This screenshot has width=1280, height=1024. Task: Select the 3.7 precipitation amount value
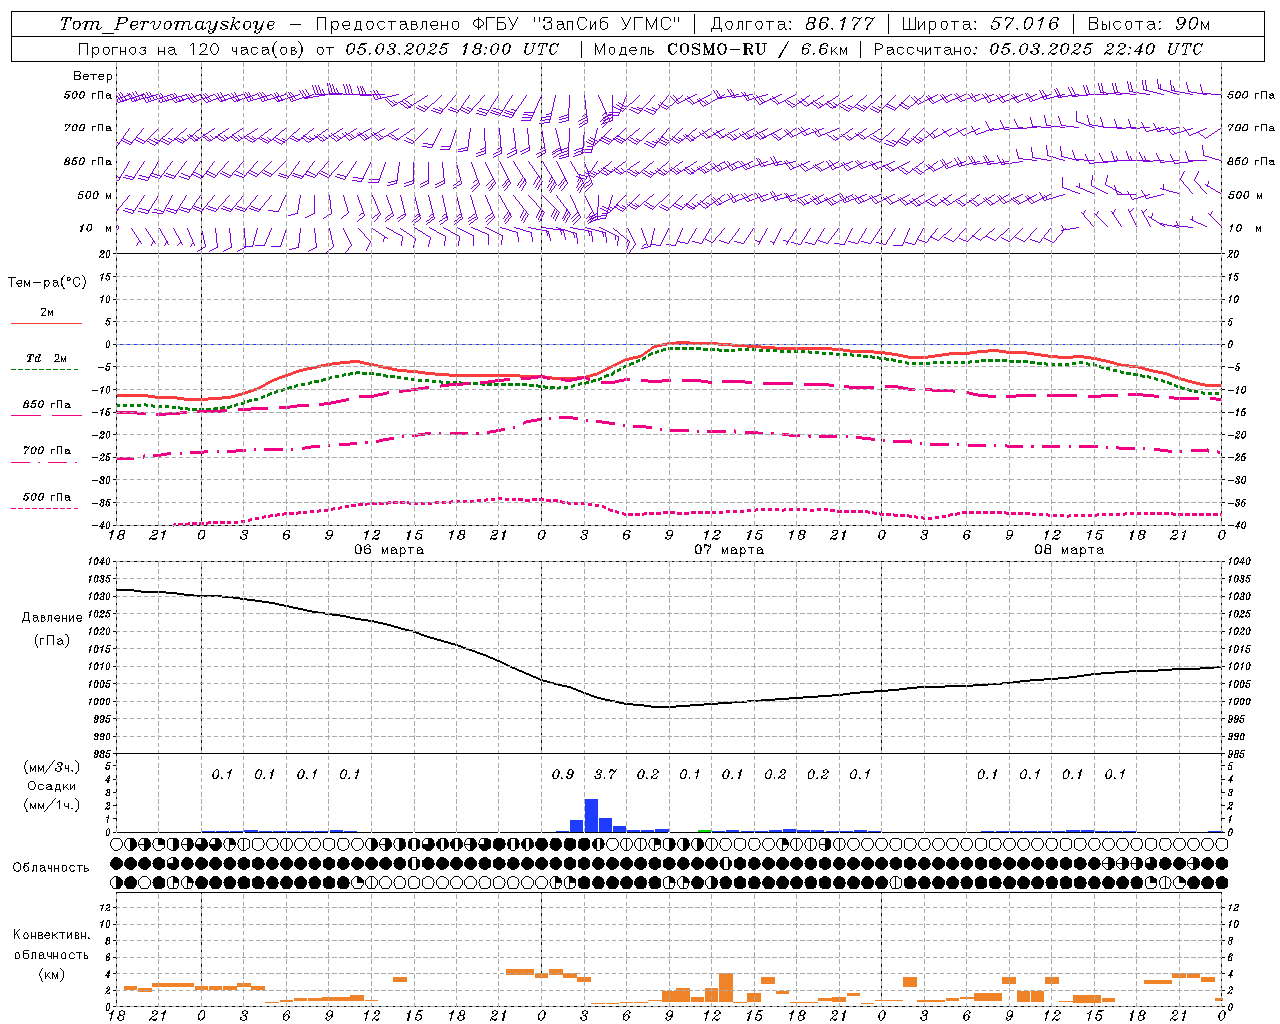pyautogui.click(x=605, y=774)
